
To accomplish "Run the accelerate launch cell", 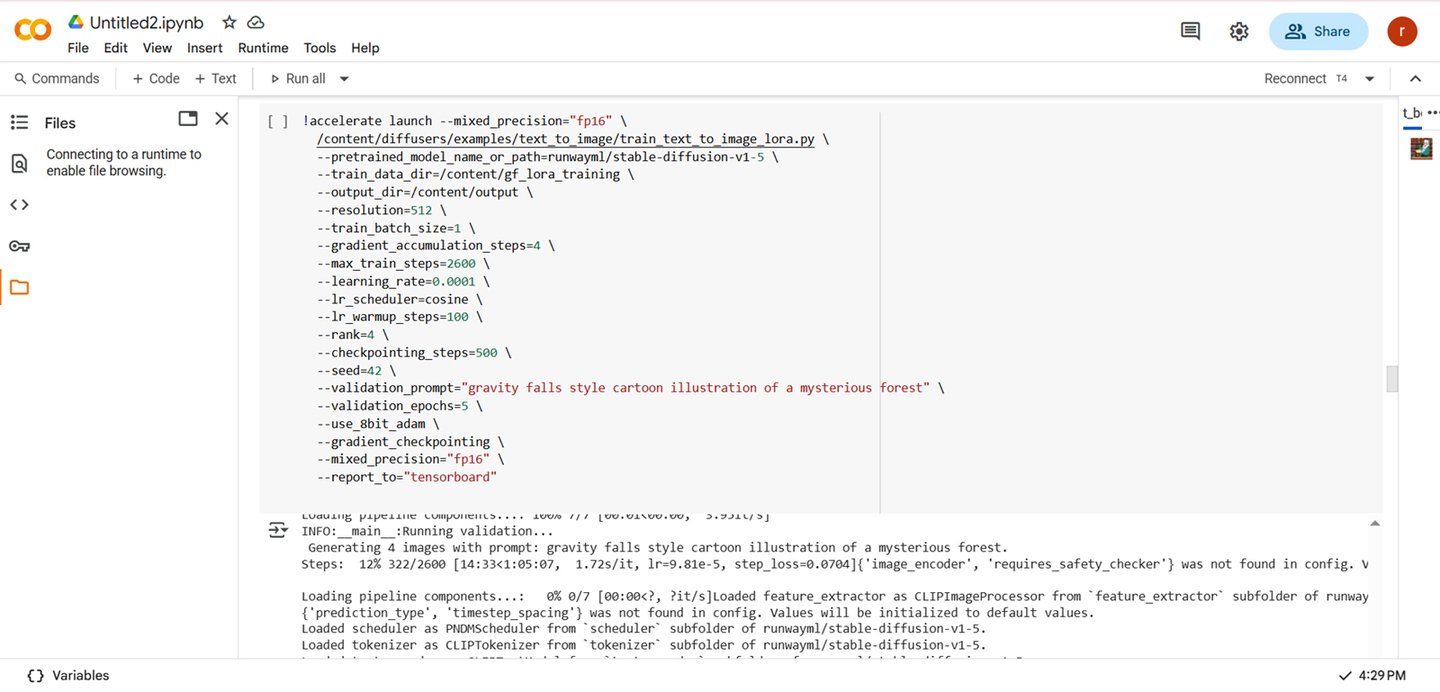I will pyautogui.click(x=278, y=122).
